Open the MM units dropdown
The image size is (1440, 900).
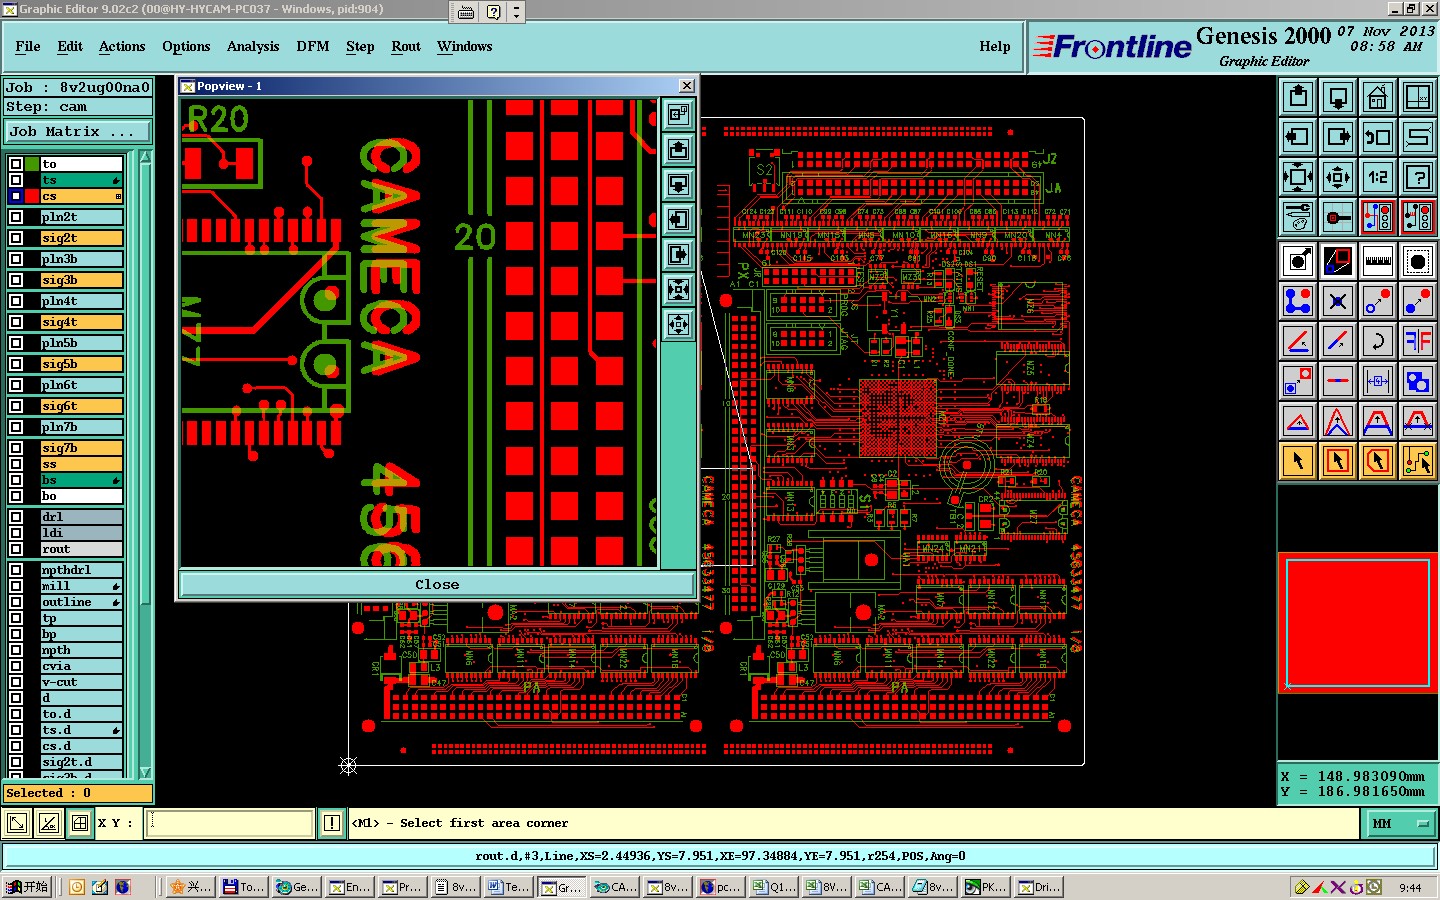1400,823
